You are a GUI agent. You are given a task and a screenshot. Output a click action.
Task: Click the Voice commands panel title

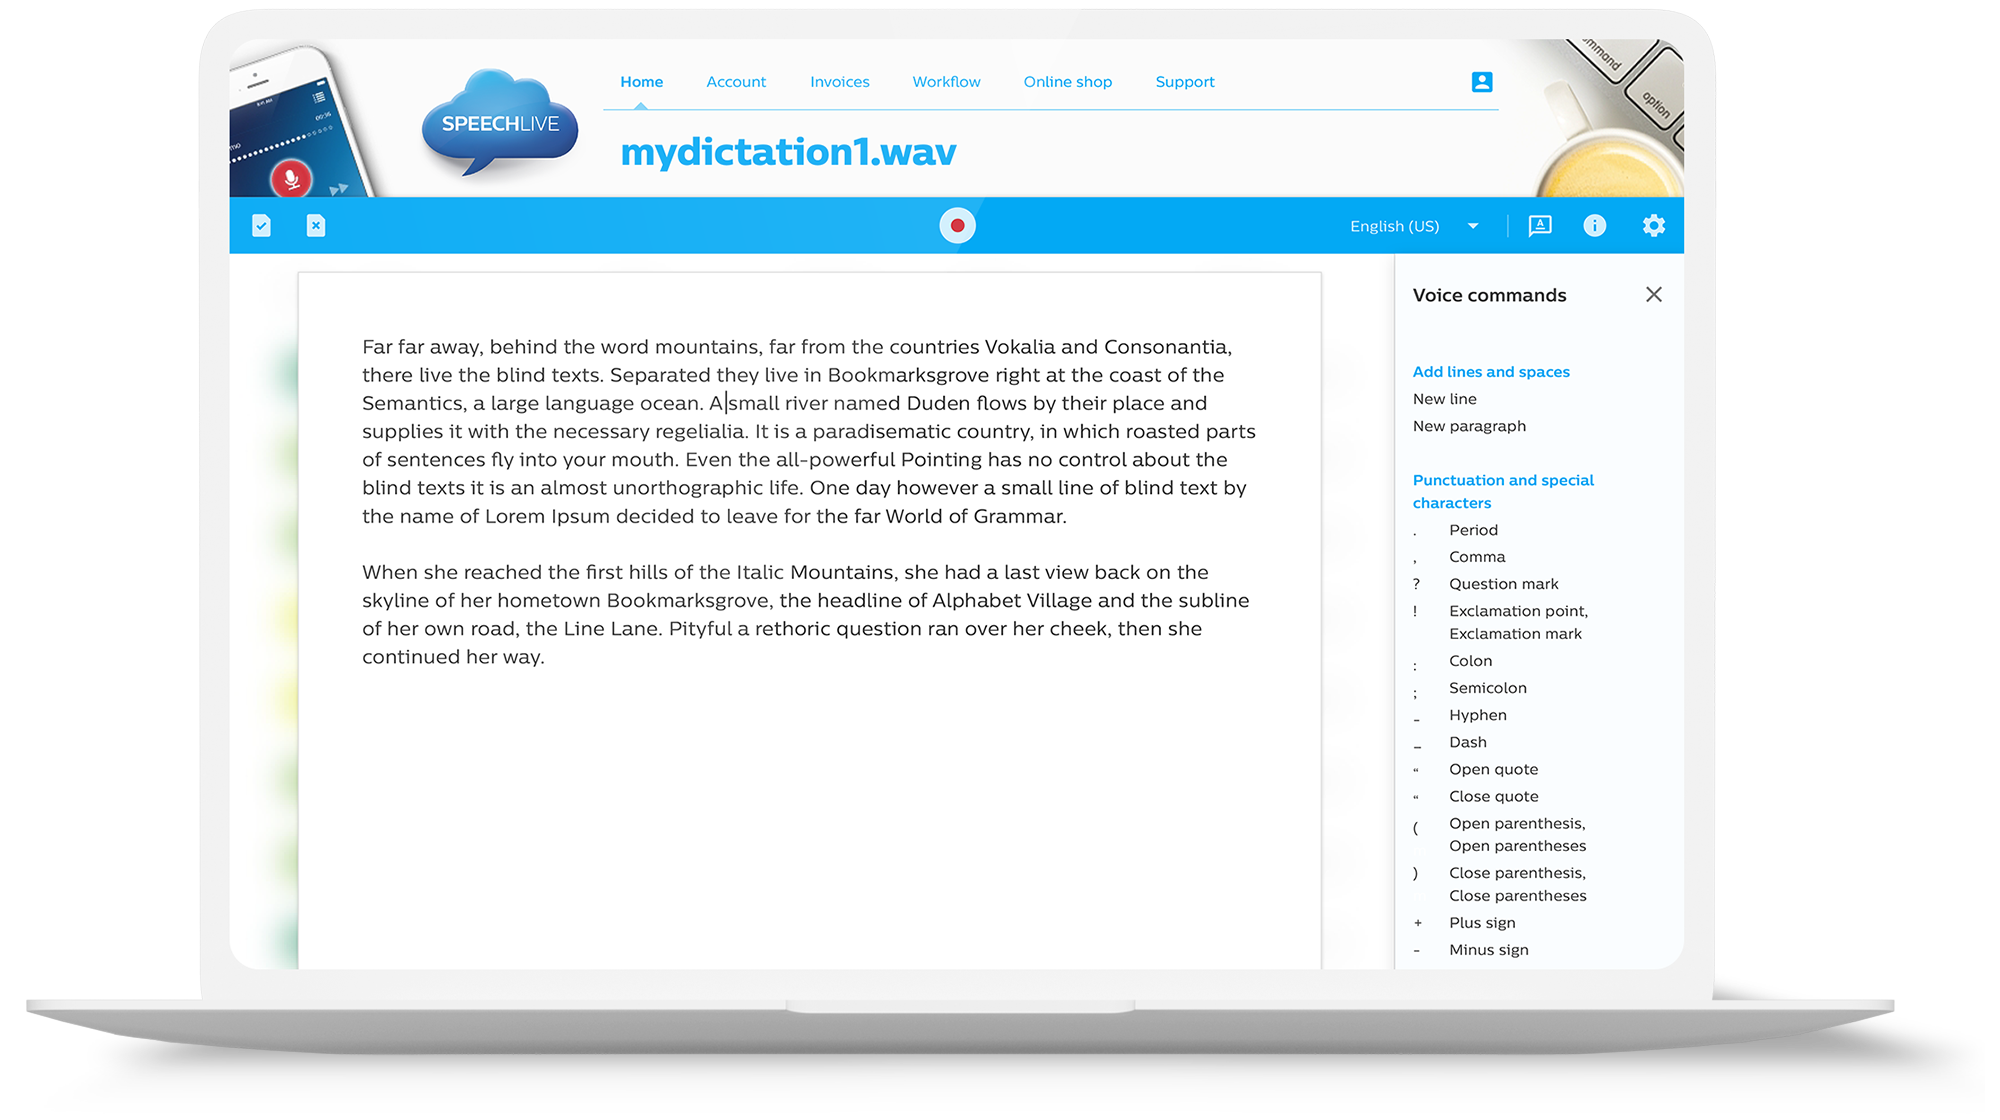(x=1489, y=295)
